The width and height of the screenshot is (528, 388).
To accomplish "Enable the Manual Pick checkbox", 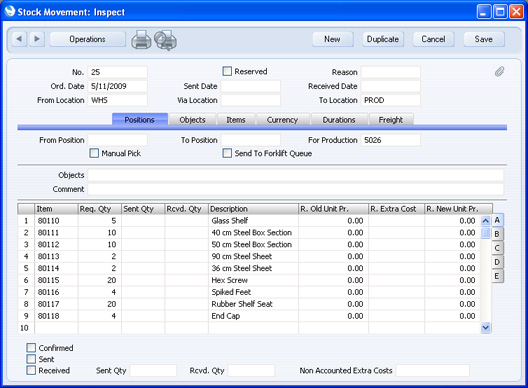I will [94, 153].
